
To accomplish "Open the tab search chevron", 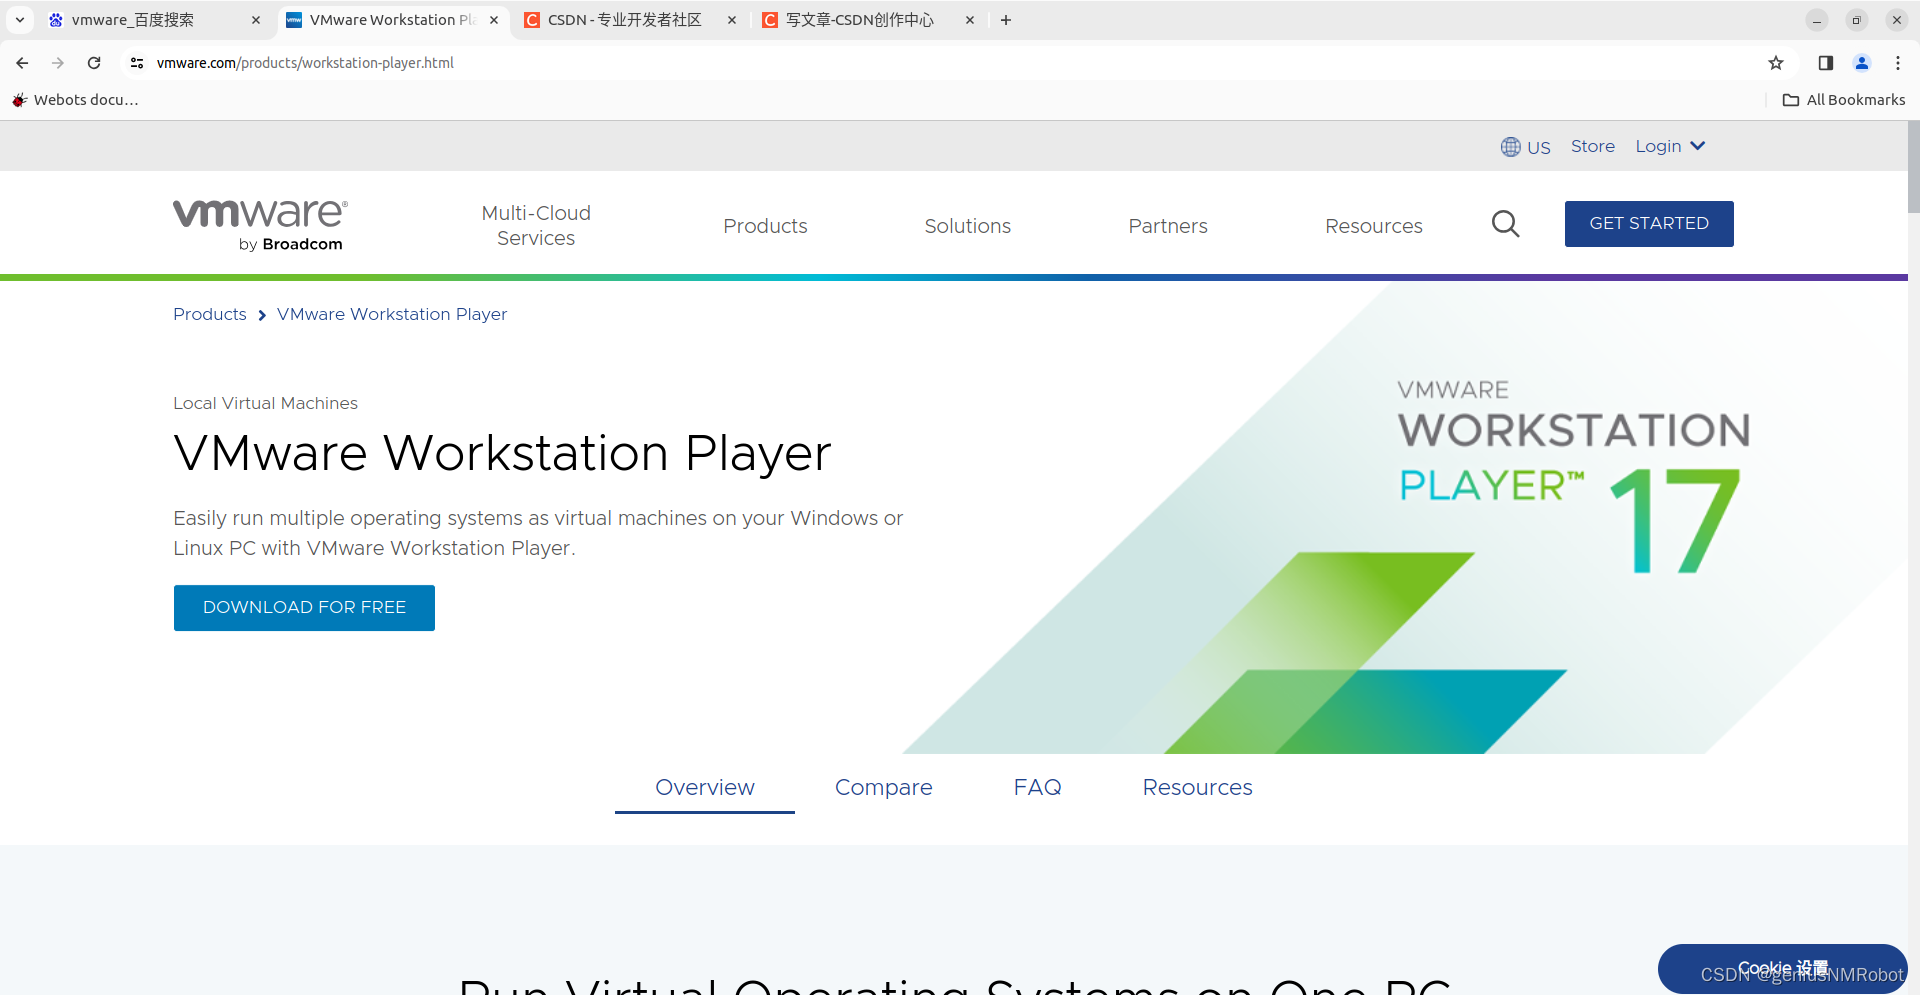I will (19, 19).
